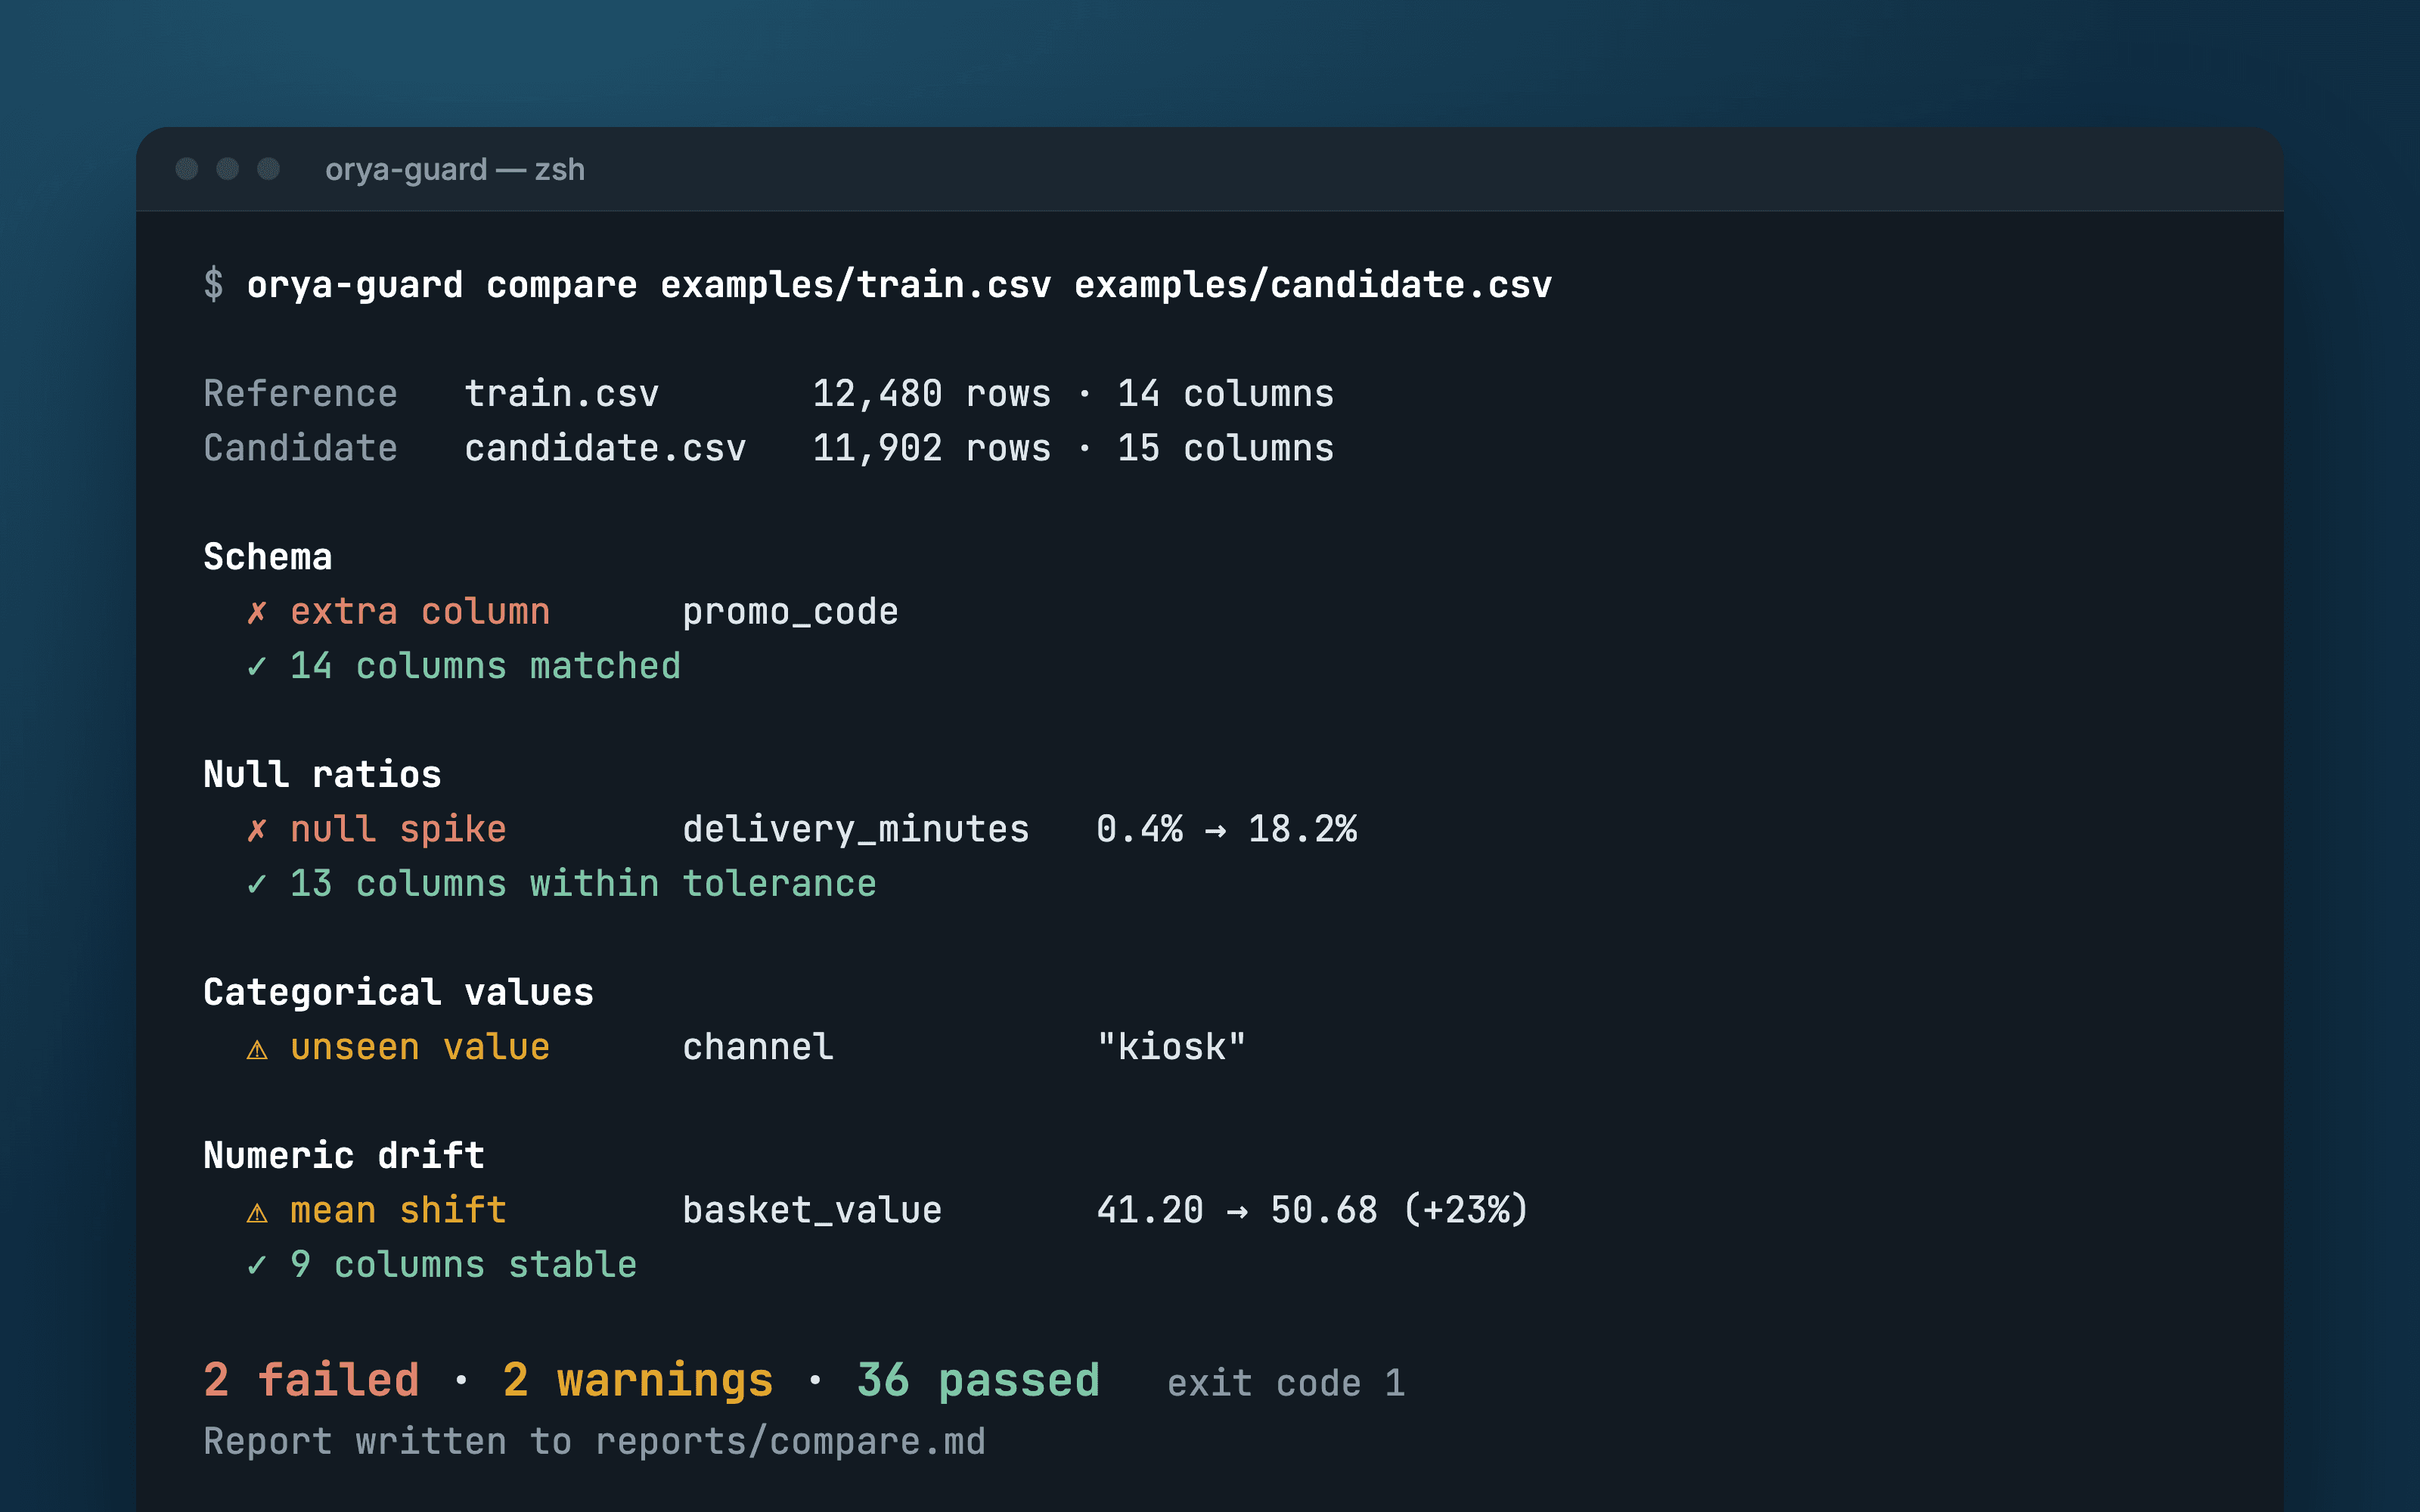The image size is (2420, 1512).
Task: Click the 'promo_code' column name
Action: [791, 612]
